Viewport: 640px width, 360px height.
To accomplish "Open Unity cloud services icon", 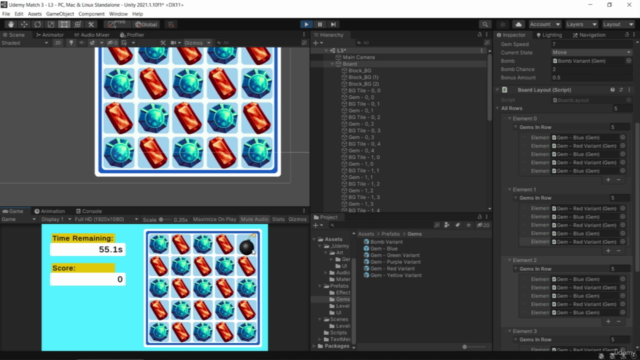I will coord(518,24).
